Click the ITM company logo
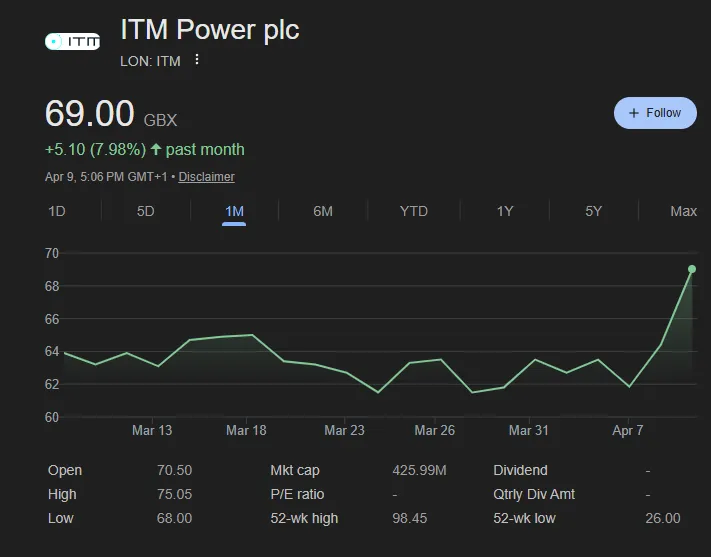Image resolution: width=711 pixels, height=557 pixels. [73, 42]
